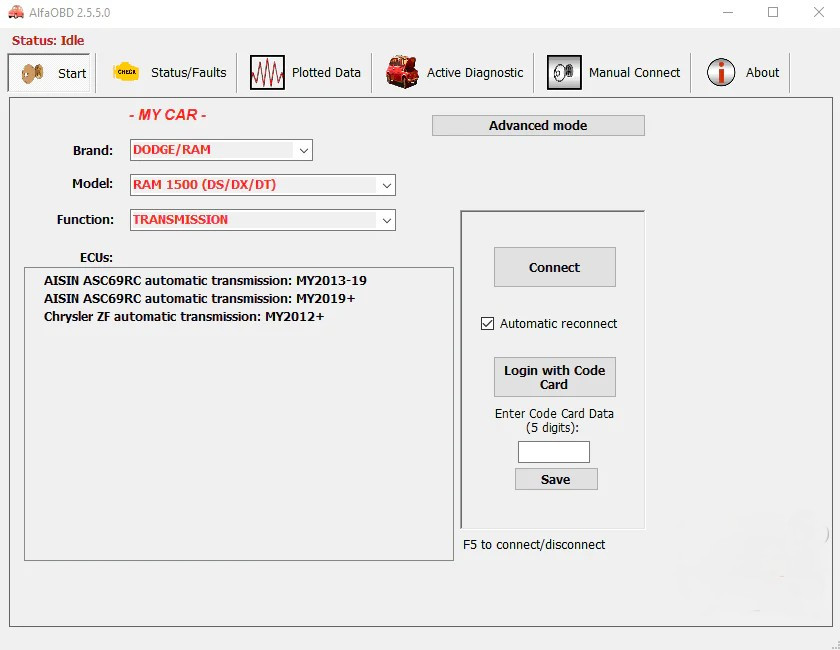Click the AlfaOBD car icon in the title bar
The width and height of the screenshot is (840, 650).
point(16,12)
